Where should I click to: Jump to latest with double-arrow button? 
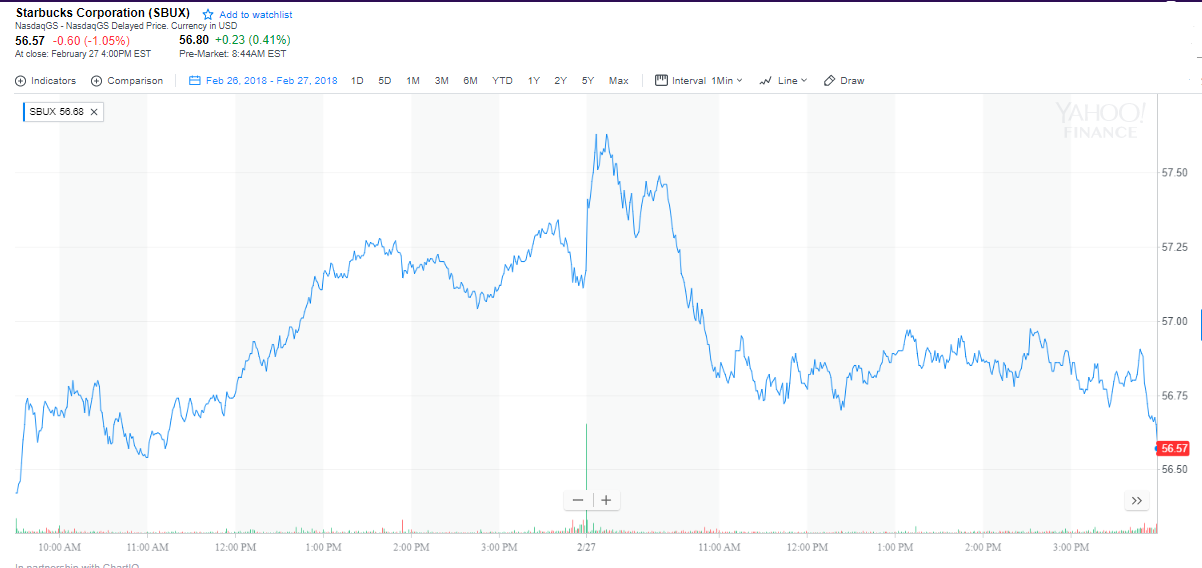click(x=1136, y=500)
